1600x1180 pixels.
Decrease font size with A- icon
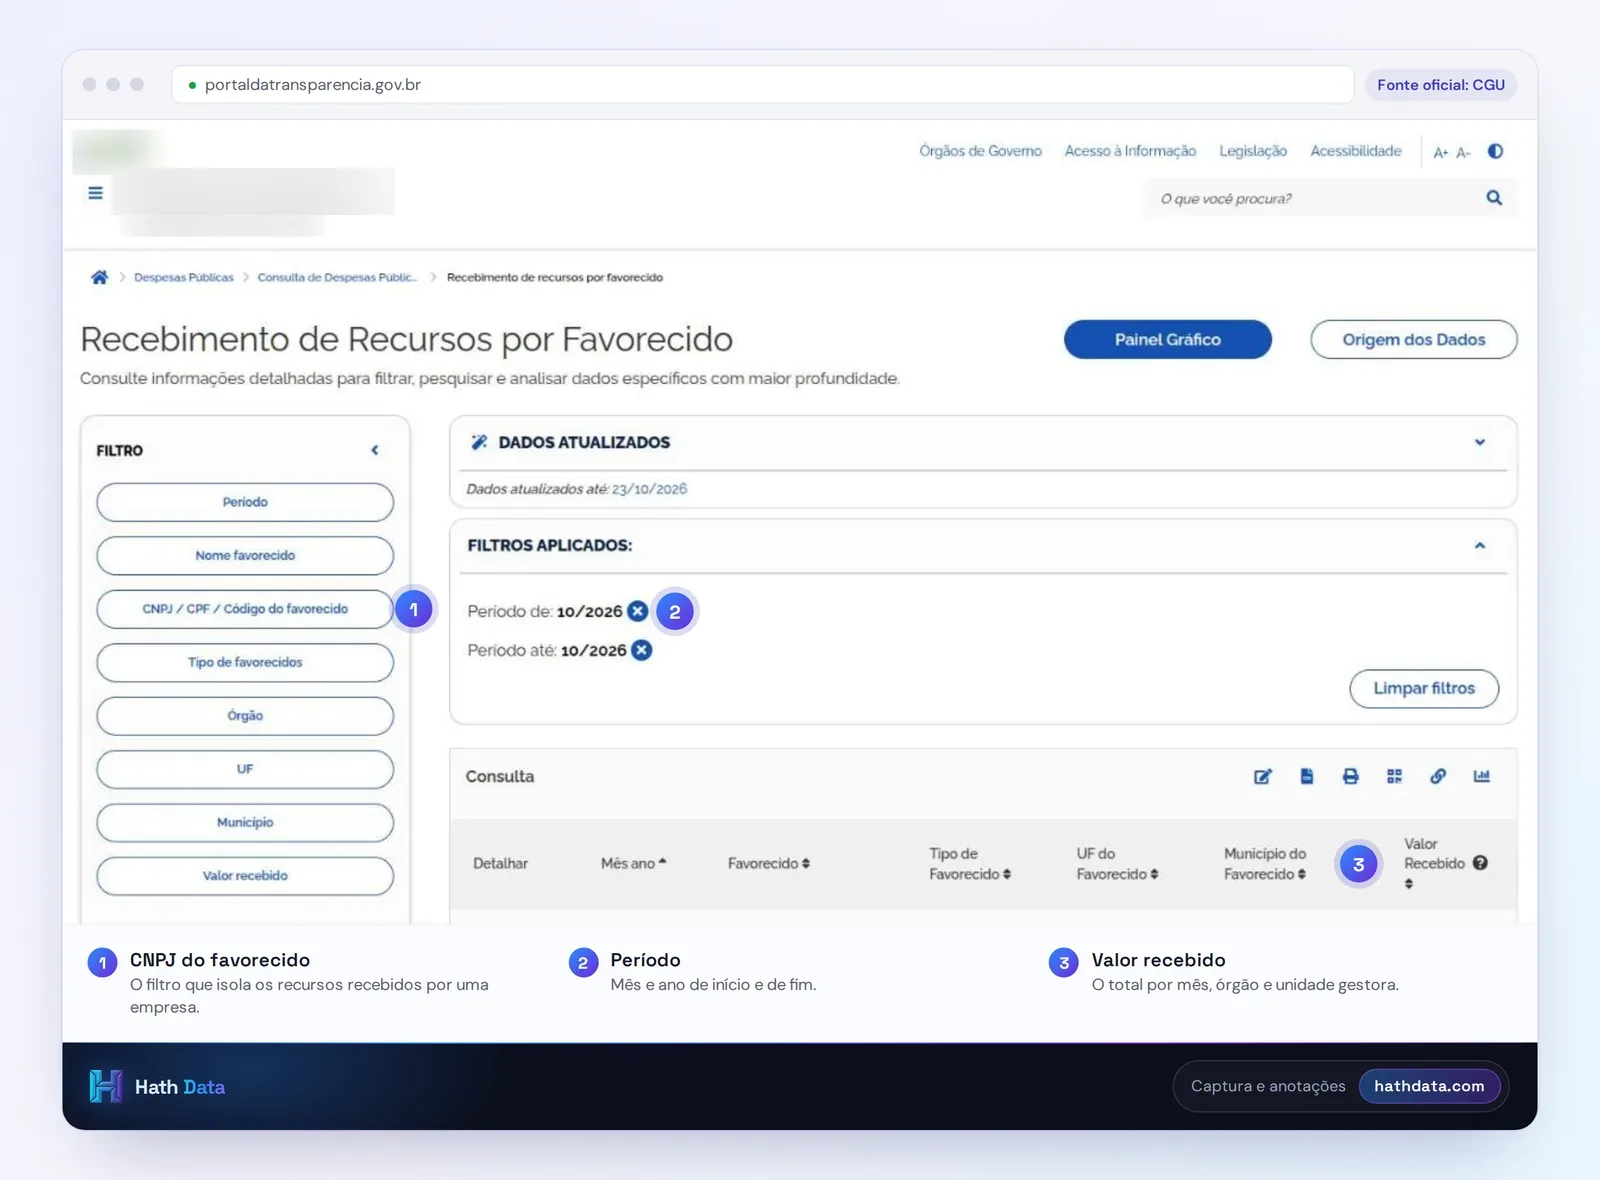1463,152
